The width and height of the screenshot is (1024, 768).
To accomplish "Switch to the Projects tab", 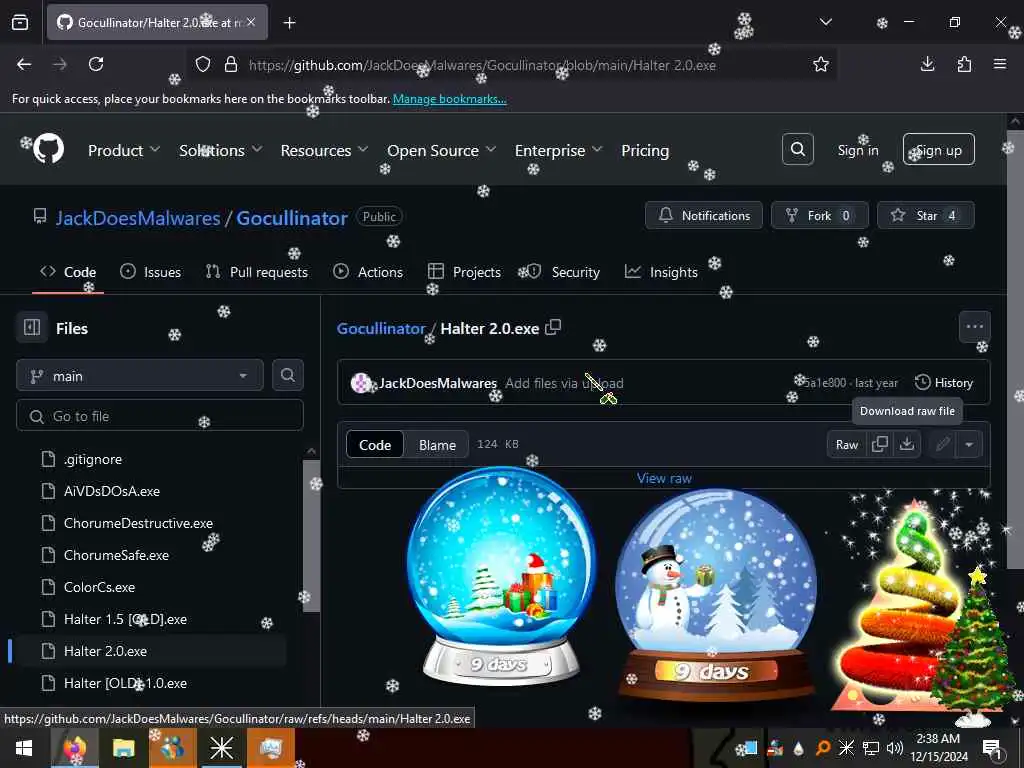I will 464,272.
